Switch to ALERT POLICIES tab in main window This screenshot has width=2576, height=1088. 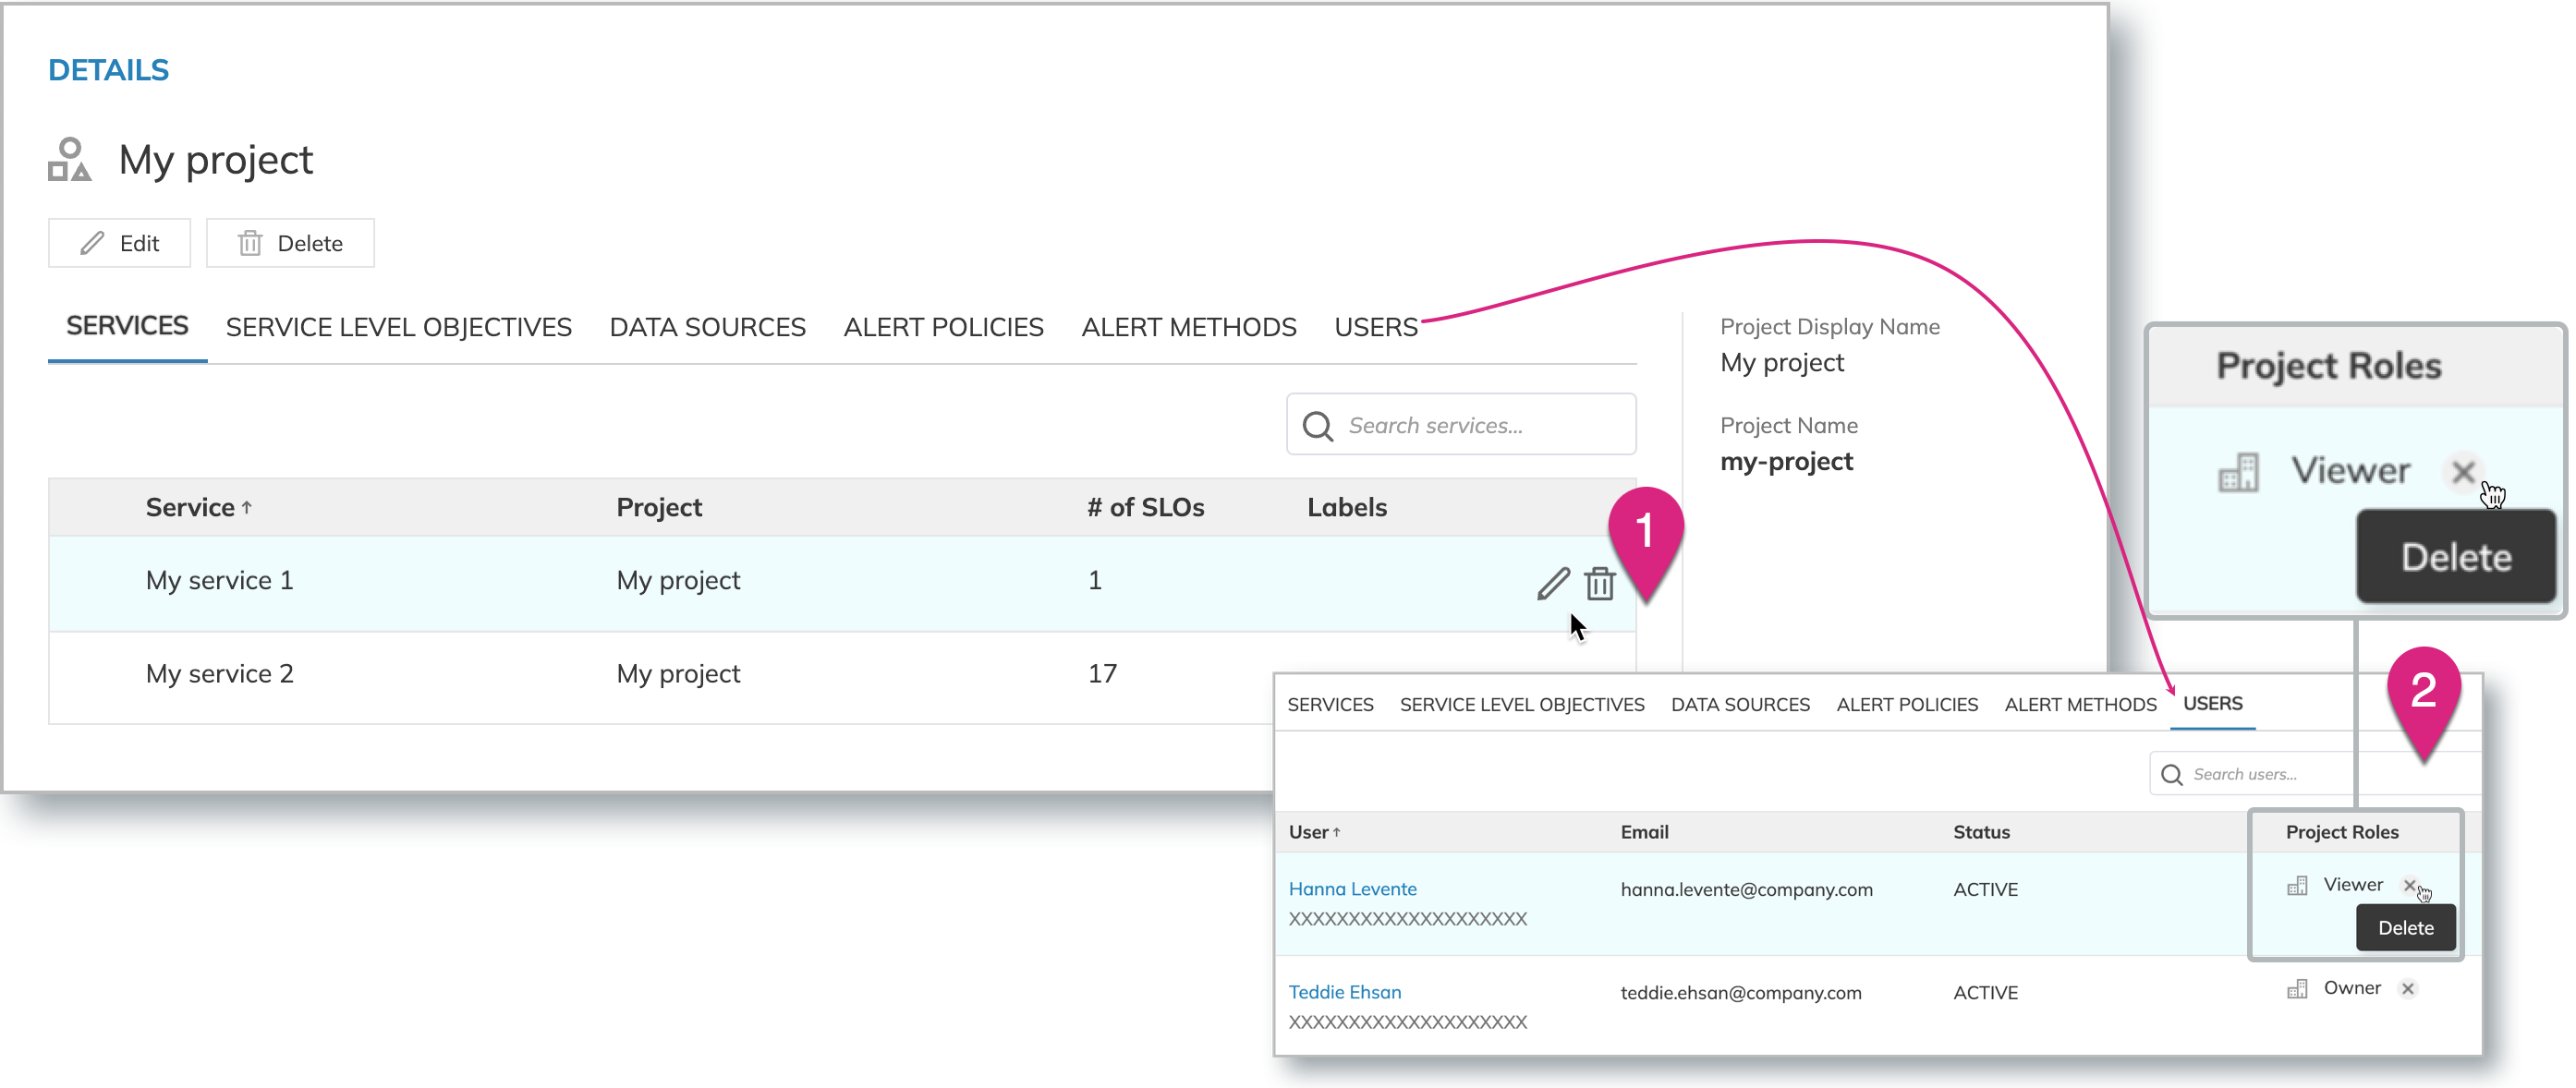[943, 327]
